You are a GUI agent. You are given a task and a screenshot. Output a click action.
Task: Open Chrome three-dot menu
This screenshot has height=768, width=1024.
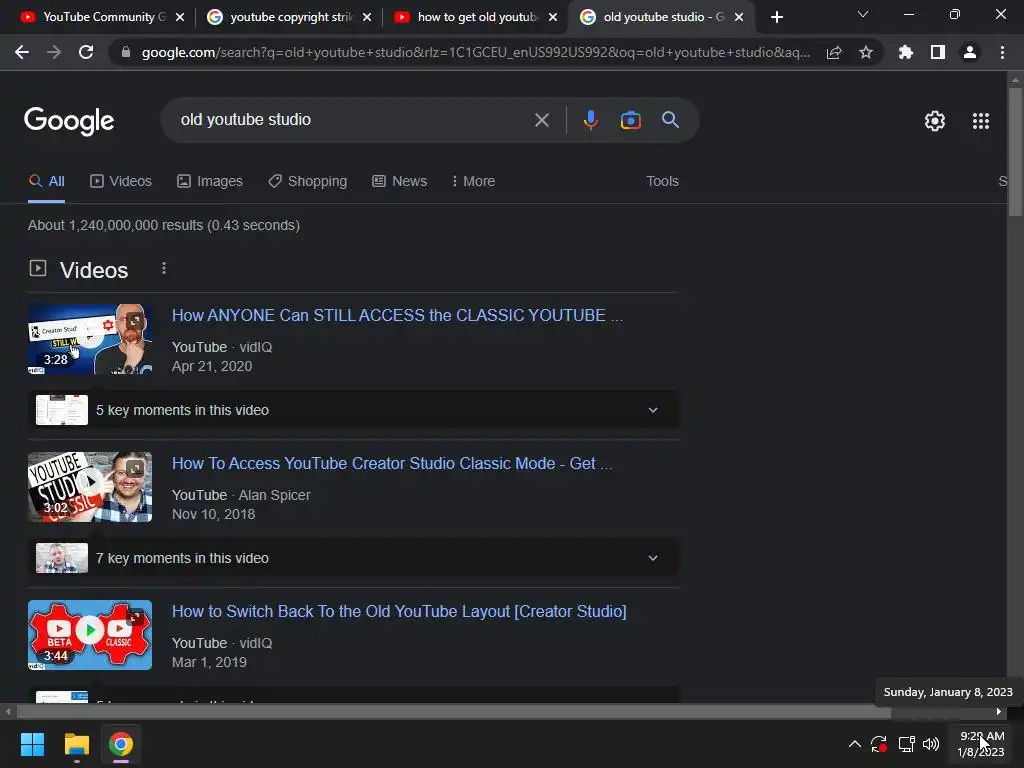[1002, 52]
